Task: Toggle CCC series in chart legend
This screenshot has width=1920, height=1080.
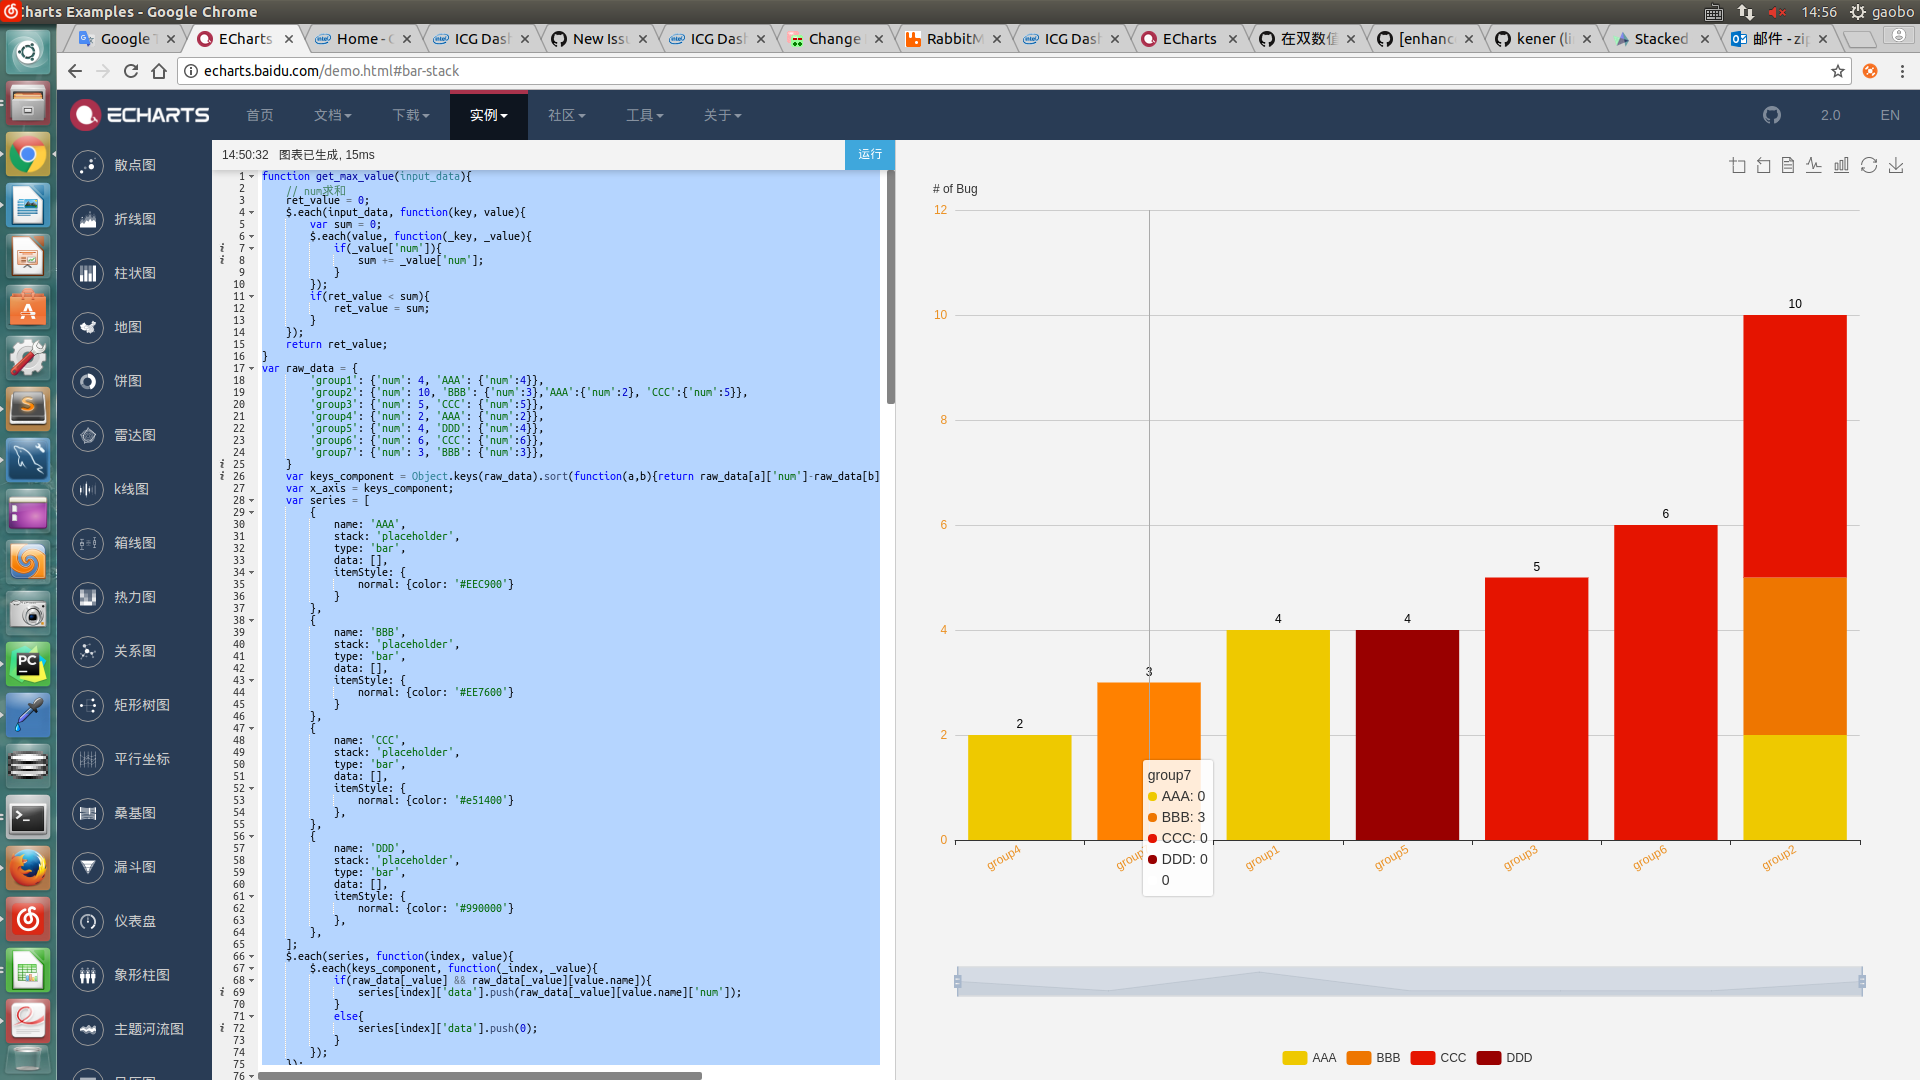Action: 1438,1058
